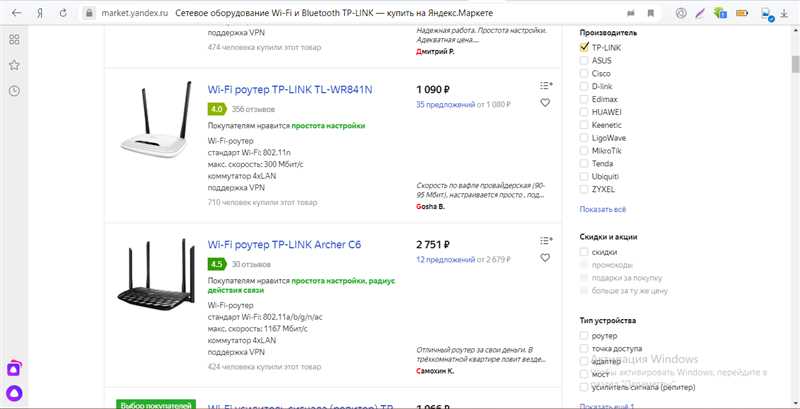Screen dimensions: 800x409
Task: Open the image extension icon with blue check
Action: click(767, 14)
